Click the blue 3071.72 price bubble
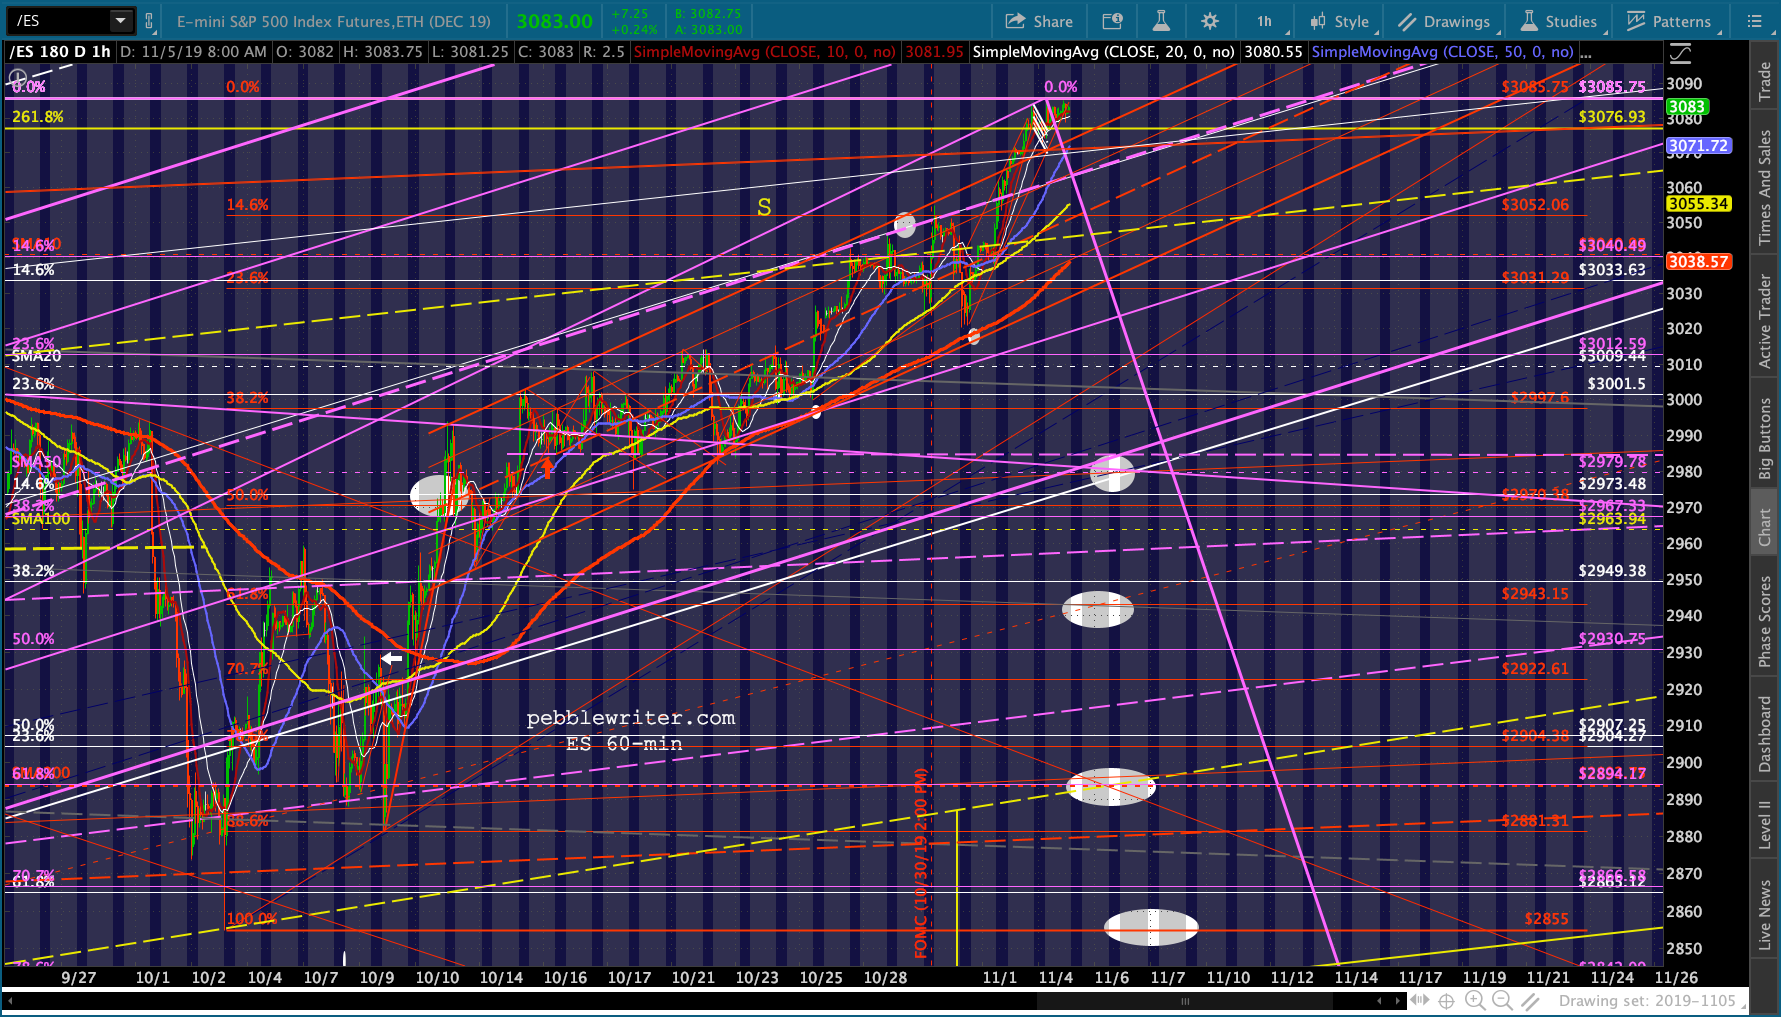 pos(1698,146)
